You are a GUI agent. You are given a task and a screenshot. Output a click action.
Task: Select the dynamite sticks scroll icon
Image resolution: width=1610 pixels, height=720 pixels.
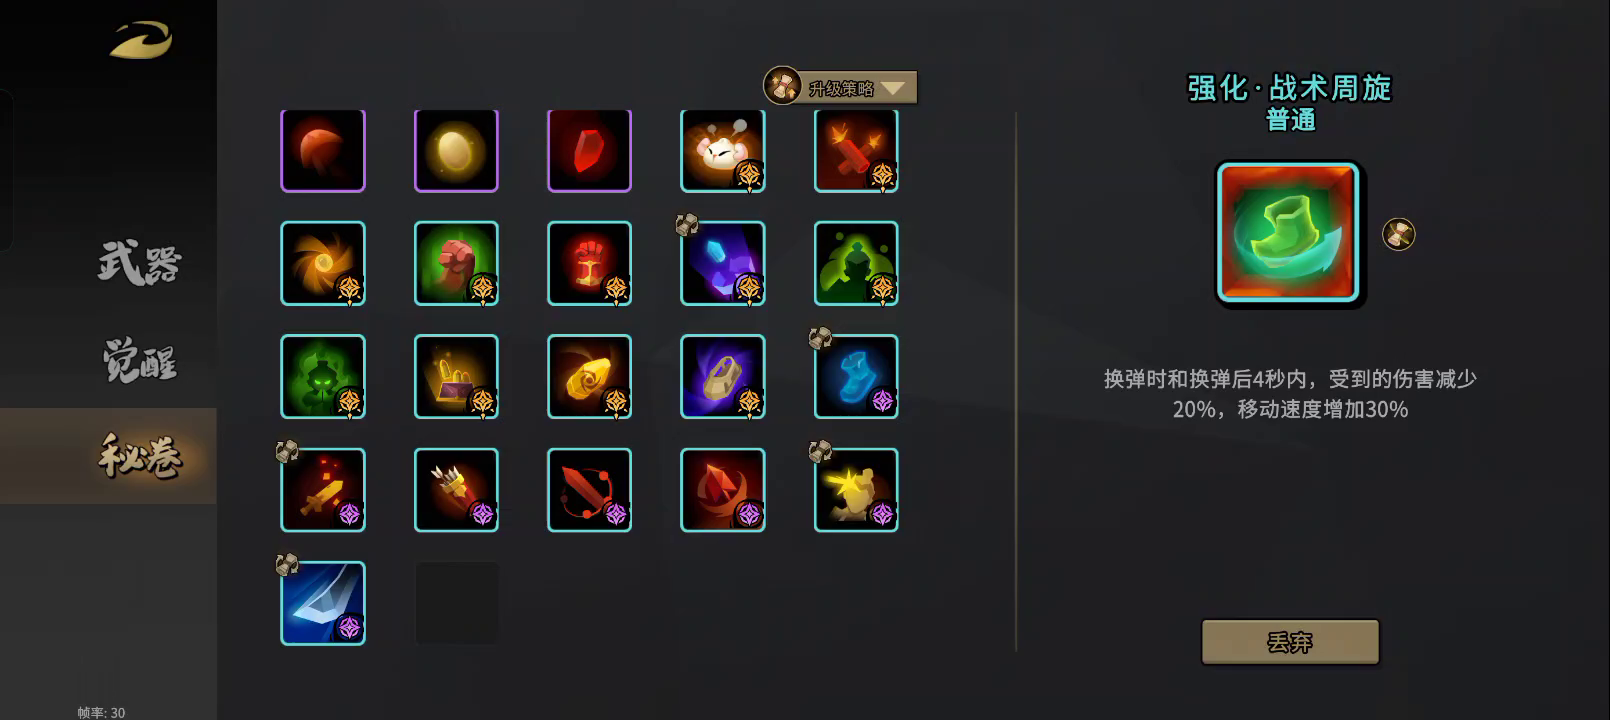click(856, 150)
